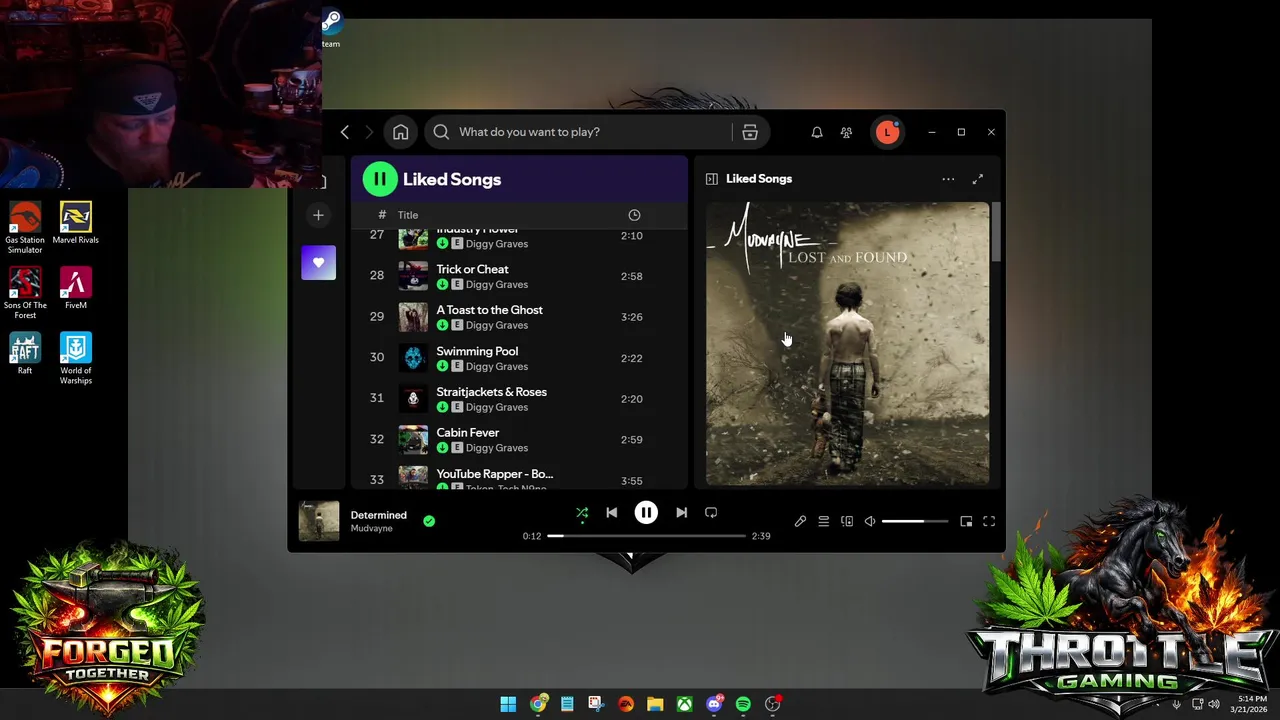Open the Determined song title link

[x=379, y=515]
